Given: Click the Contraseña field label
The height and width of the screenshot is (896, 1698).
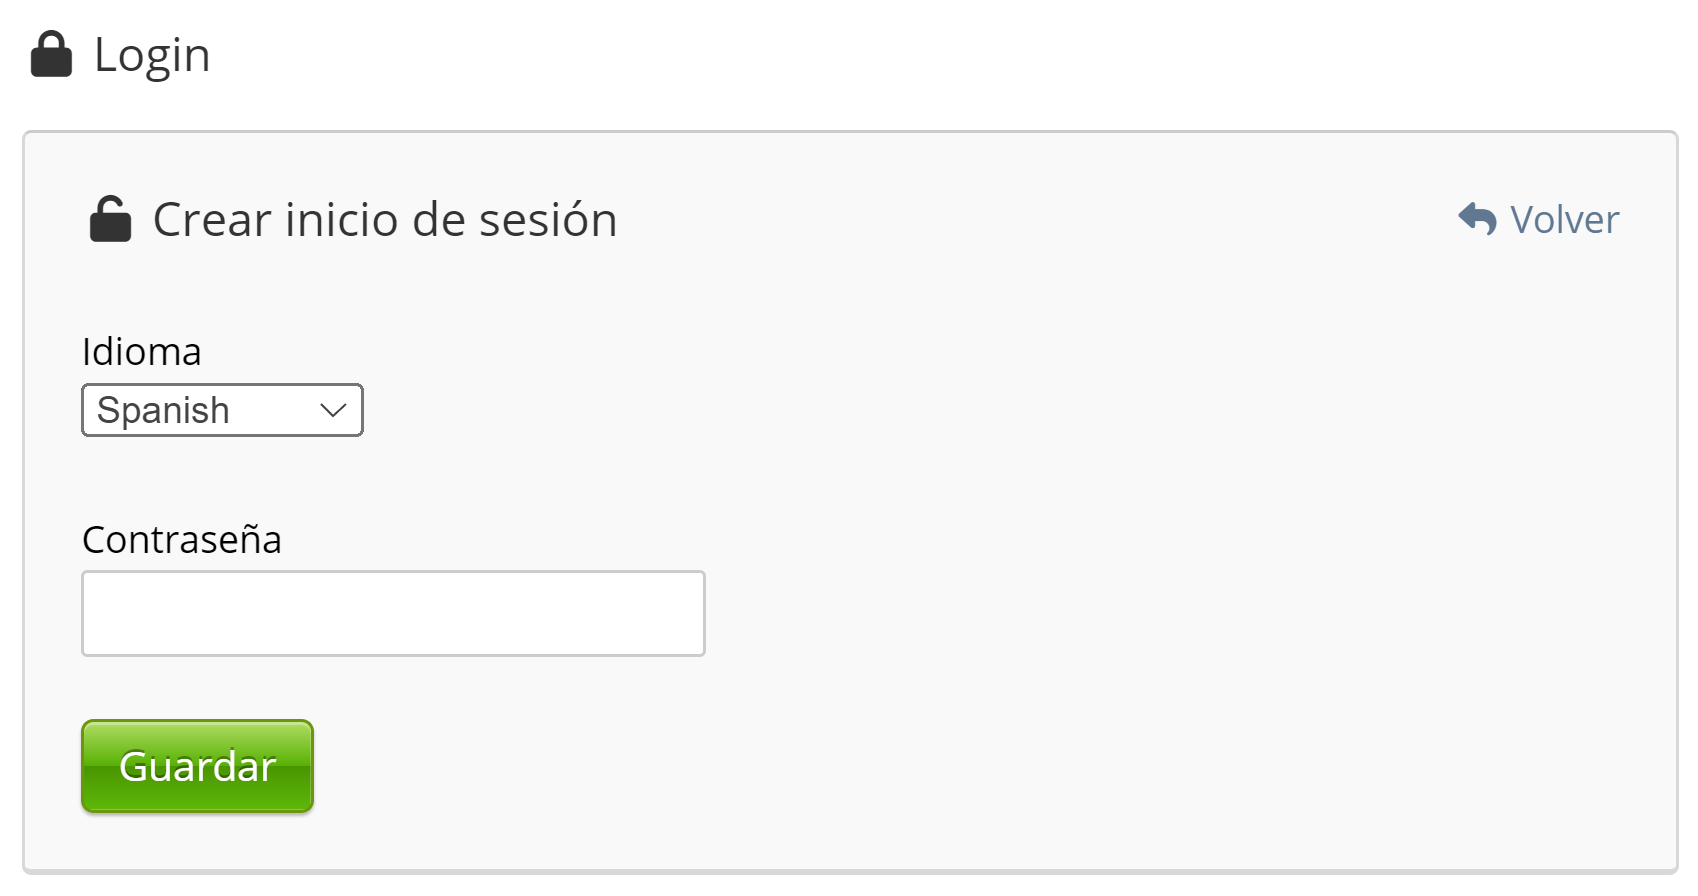Looking at the screenshot, I should (x=182, y=540).
